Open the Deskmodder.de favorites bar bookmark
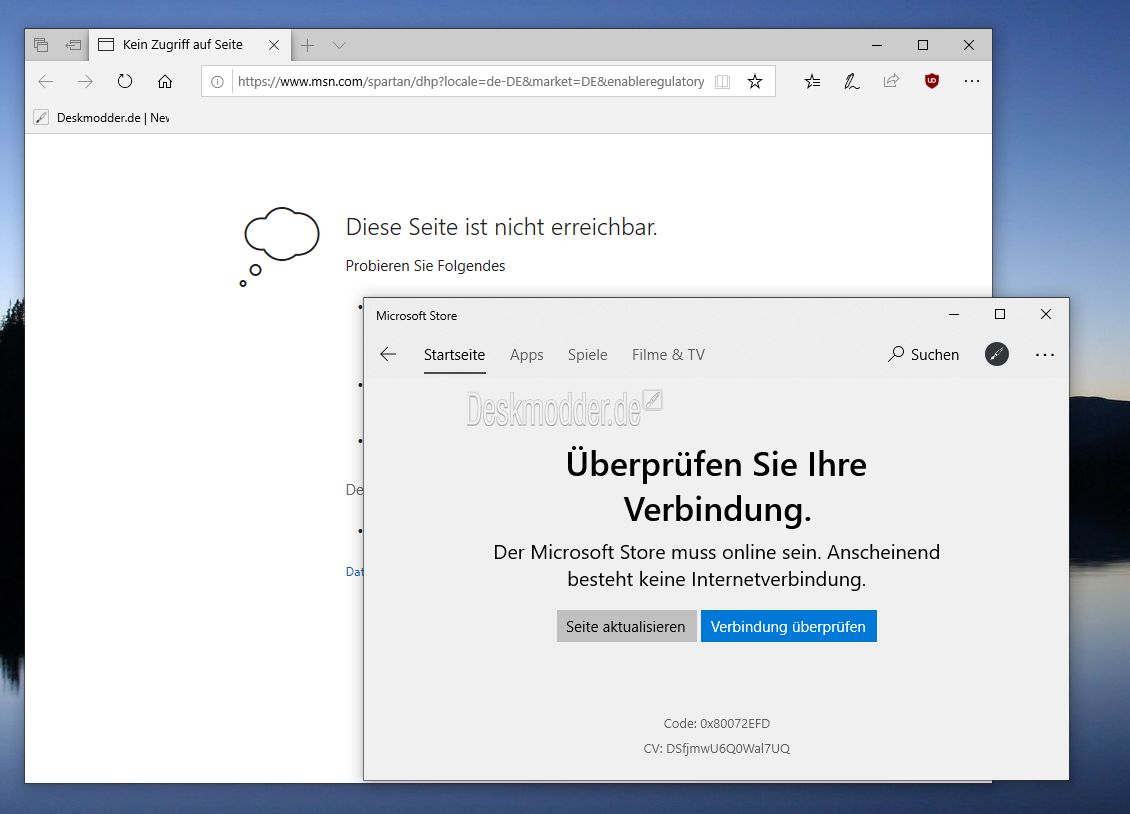The height and width of the screenshot is (814, 1130). [102, 117]
